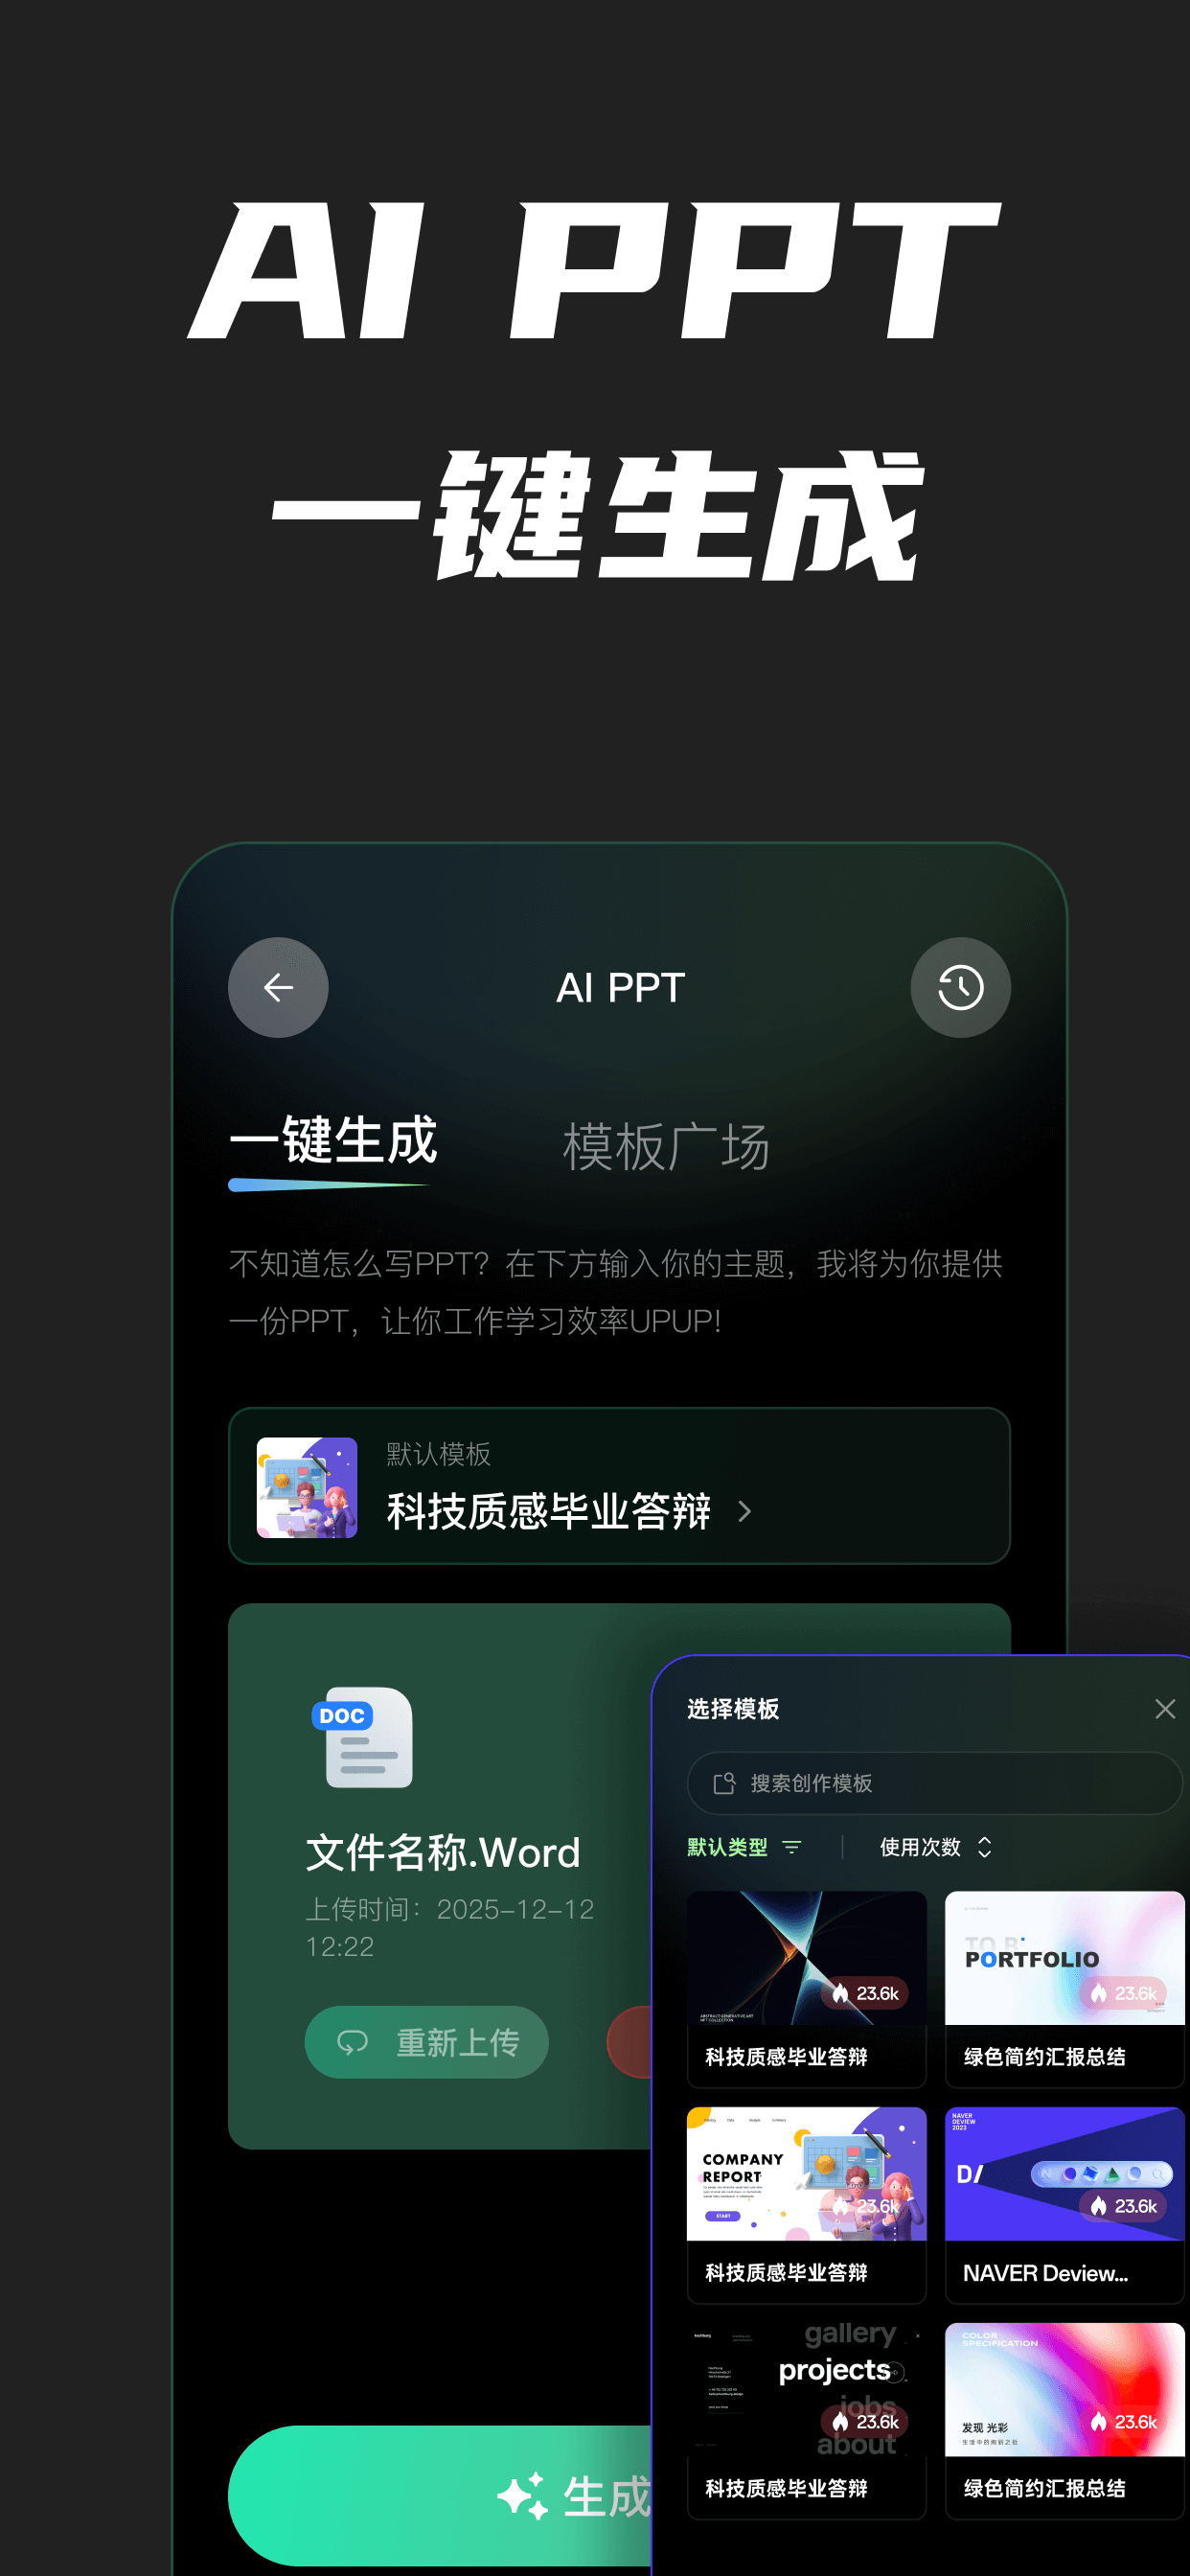
Task: Select the PORTFOLIO 绿色简约汇报总结 template
Action: [1064, 1988]
